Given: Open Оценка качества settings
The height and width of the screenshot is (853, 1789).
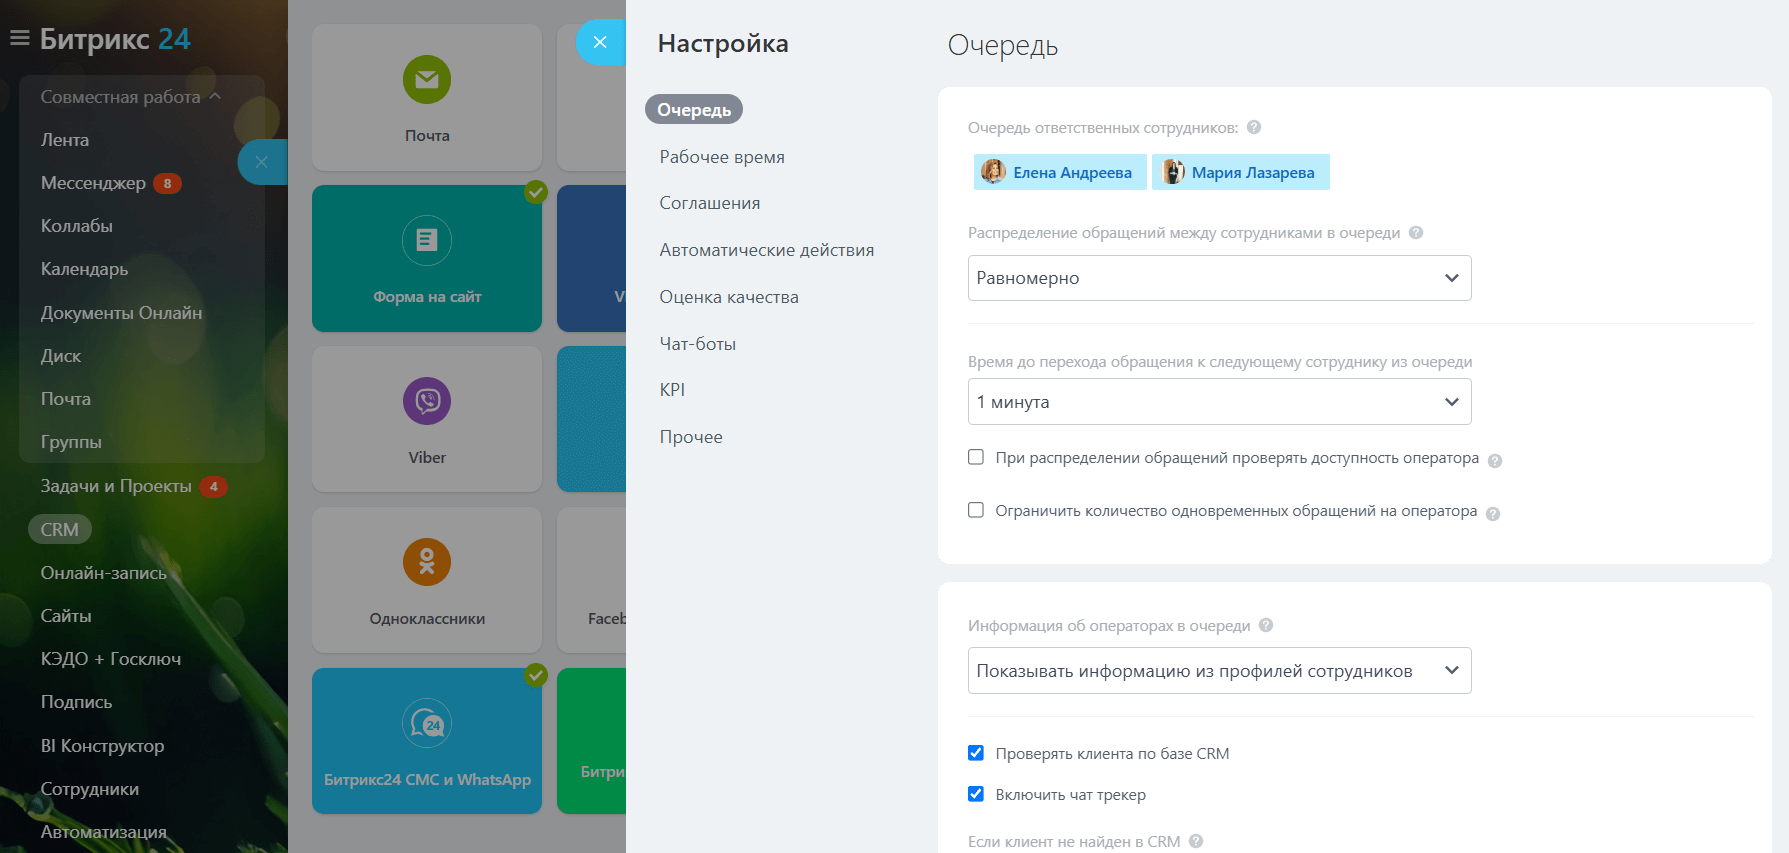Looking at the screenshot, I should tap(729, 297).
